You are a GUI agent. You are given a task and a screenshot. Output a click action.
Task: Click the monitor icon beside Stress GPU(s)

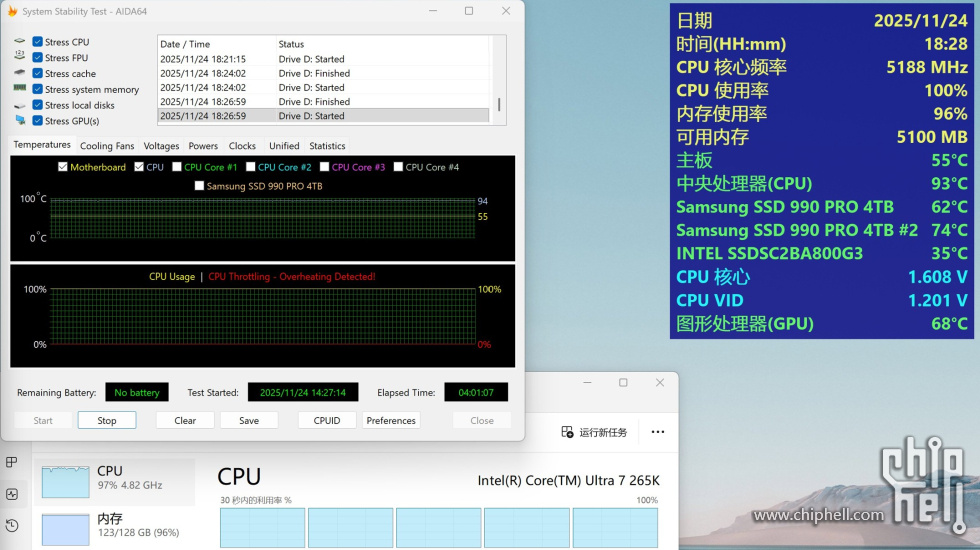tap(20, 120)
